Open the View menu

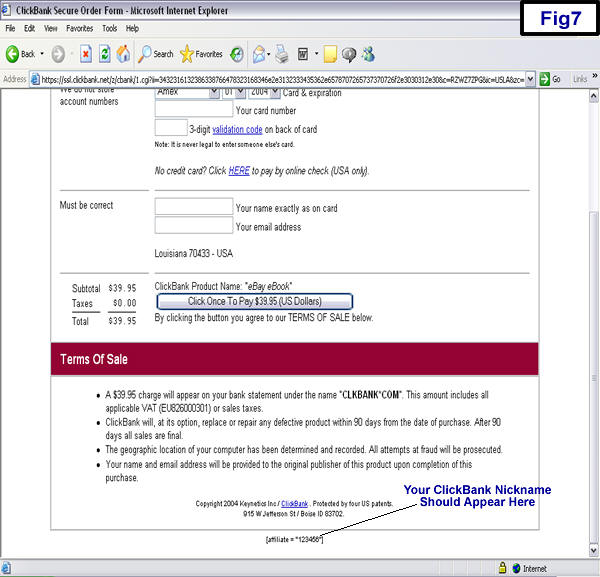point(51,28)
